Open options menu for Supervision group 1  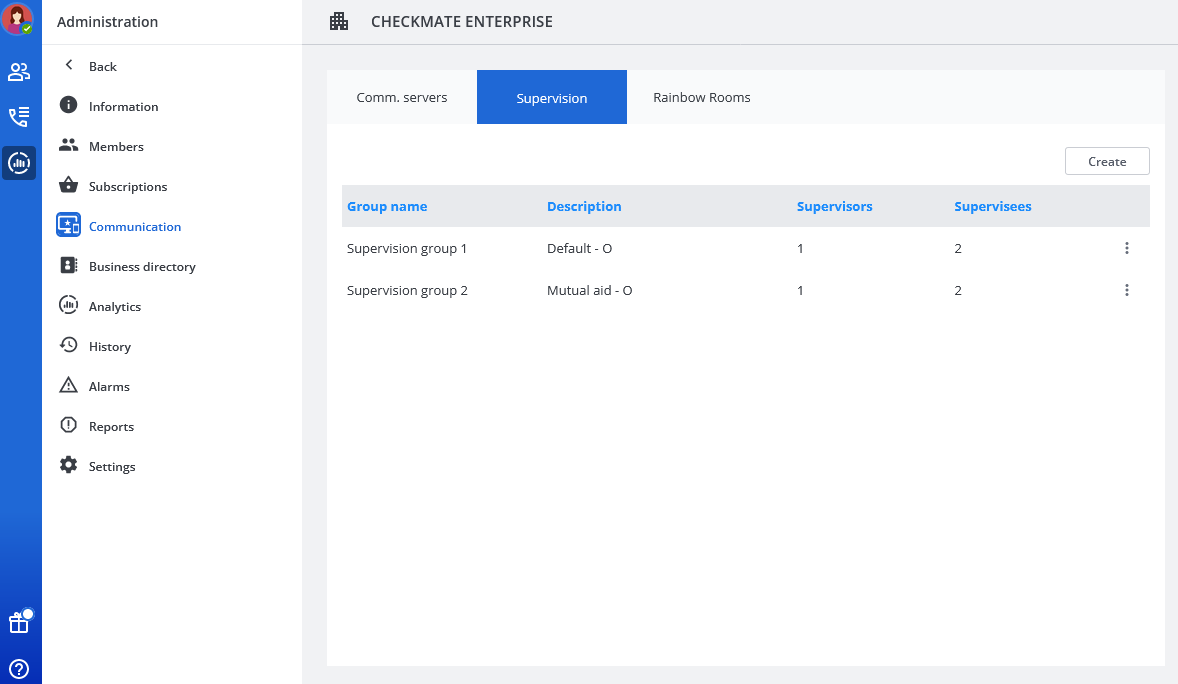(x=1126, y=248)
